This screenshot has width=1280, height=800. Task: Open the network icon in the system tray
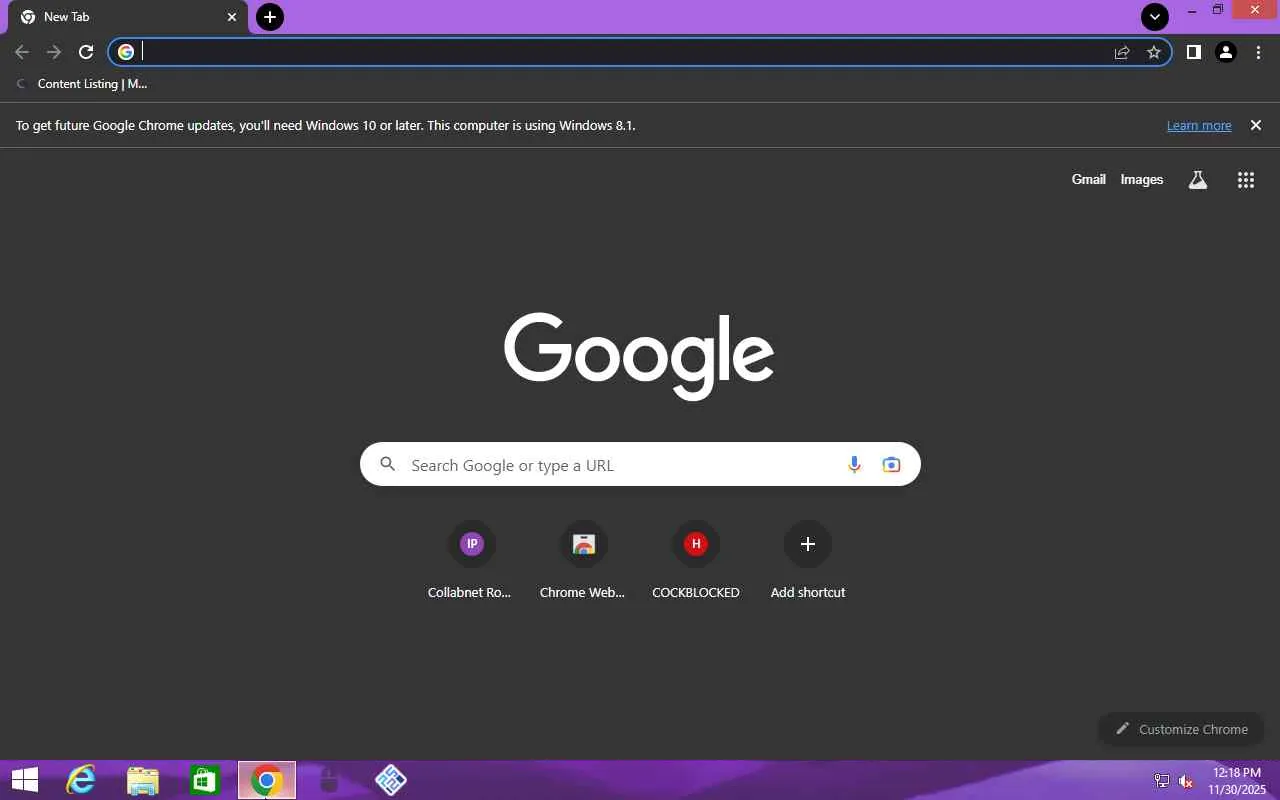(x=1162, y=781)
